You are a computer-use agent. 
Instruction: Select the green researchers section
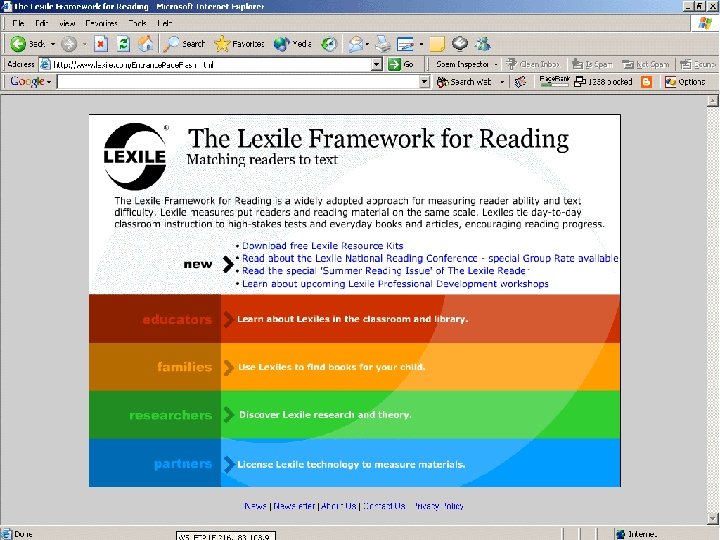tap(354, 415)
